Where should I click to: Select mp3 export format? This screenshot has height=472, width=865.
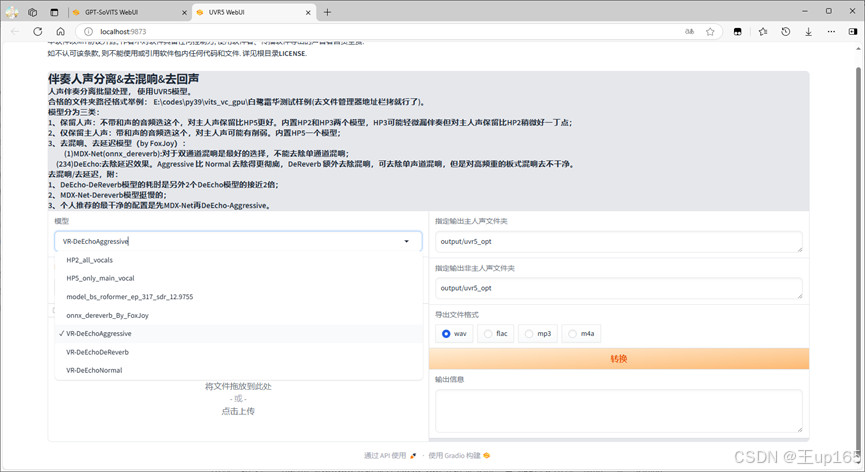pyautogui.click(x=538, y=334)
